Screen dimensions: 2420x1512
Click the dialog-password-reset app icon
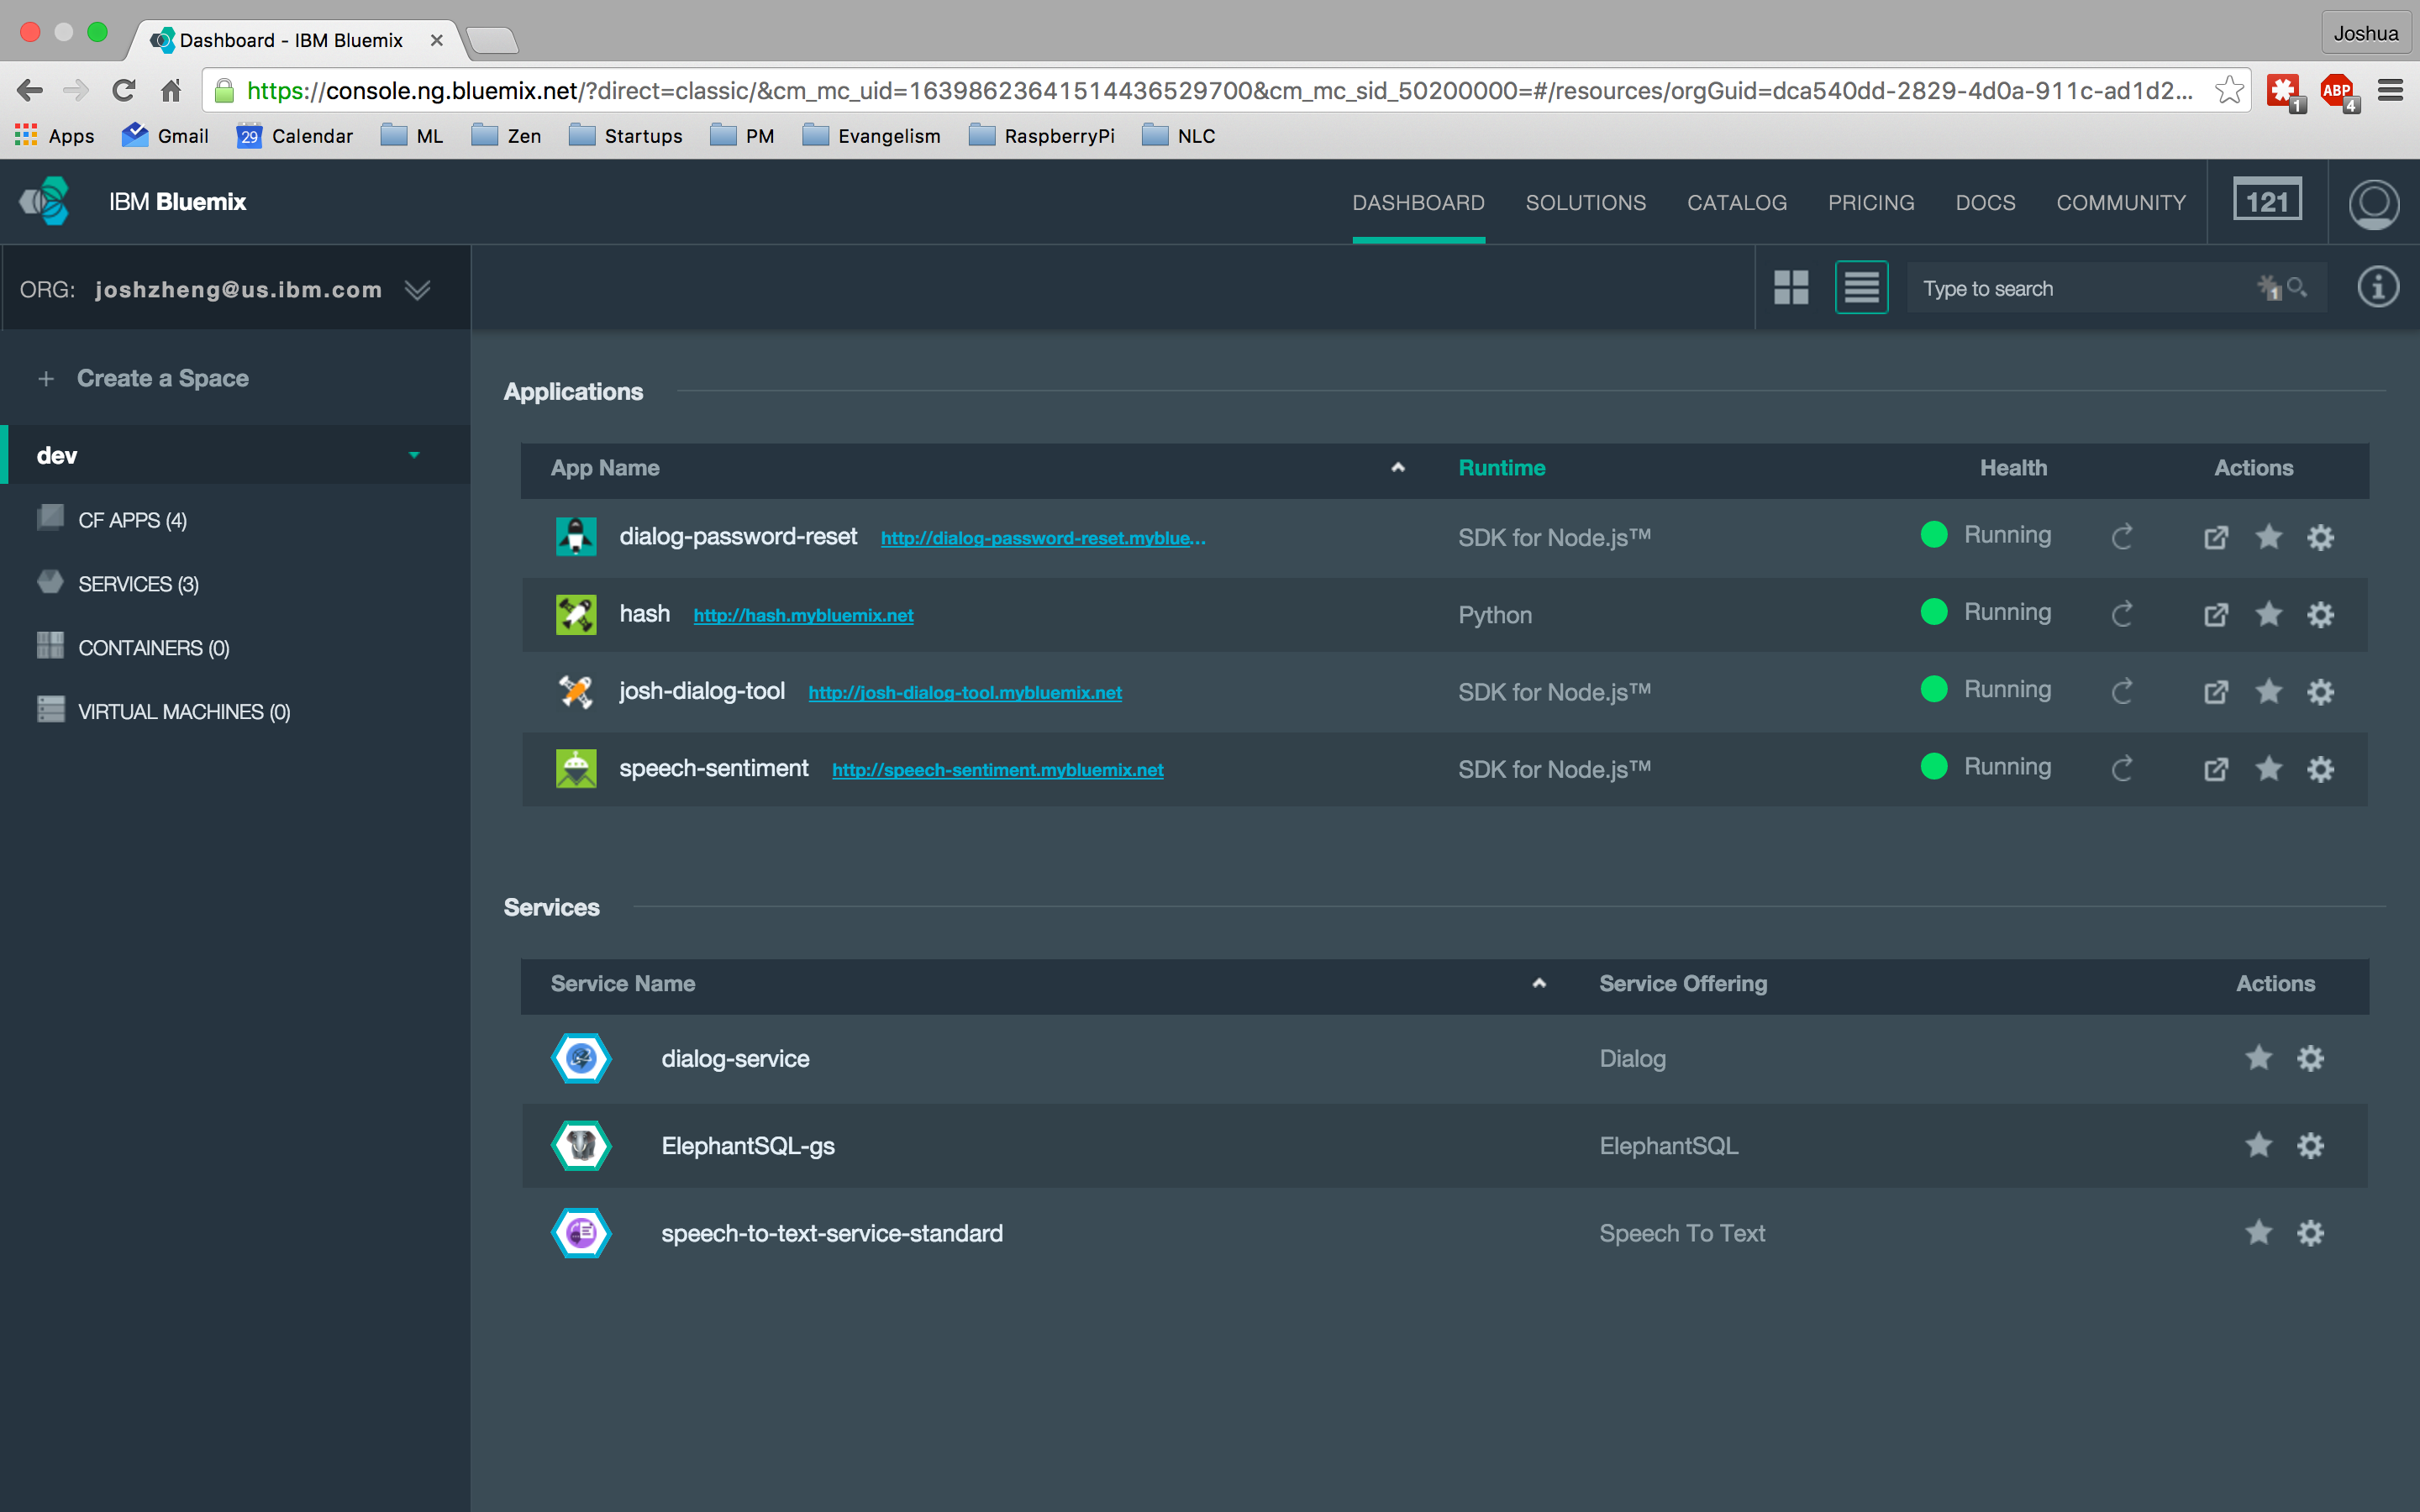[x=576, y=536]
